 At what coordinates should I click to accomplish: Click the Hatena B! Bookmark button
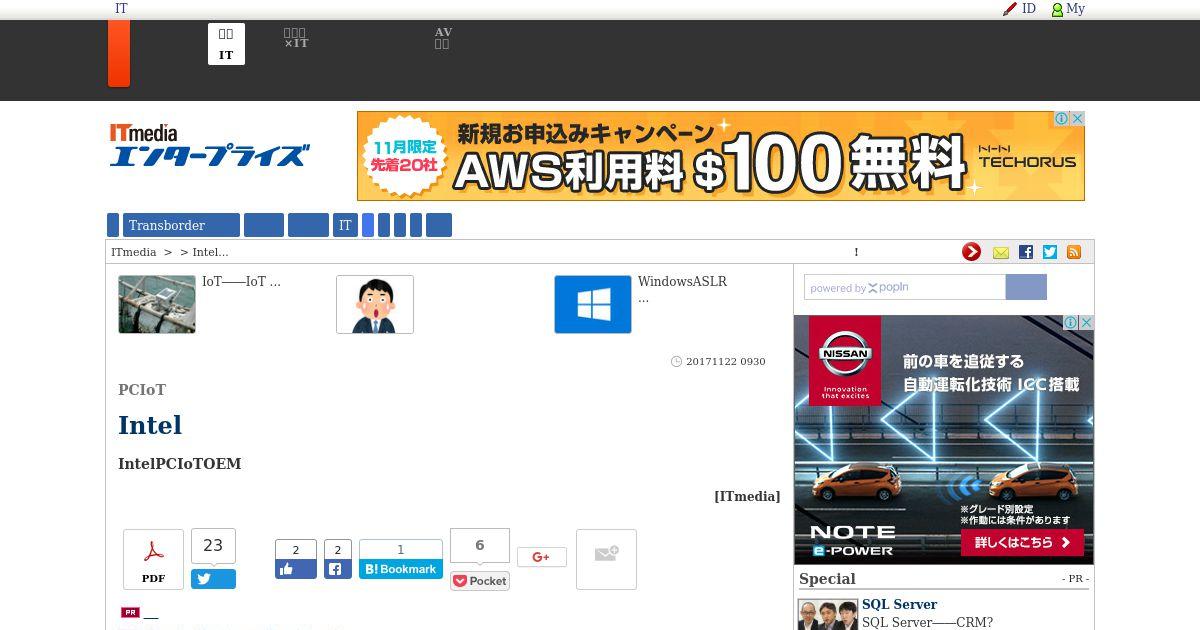[401, 569]
